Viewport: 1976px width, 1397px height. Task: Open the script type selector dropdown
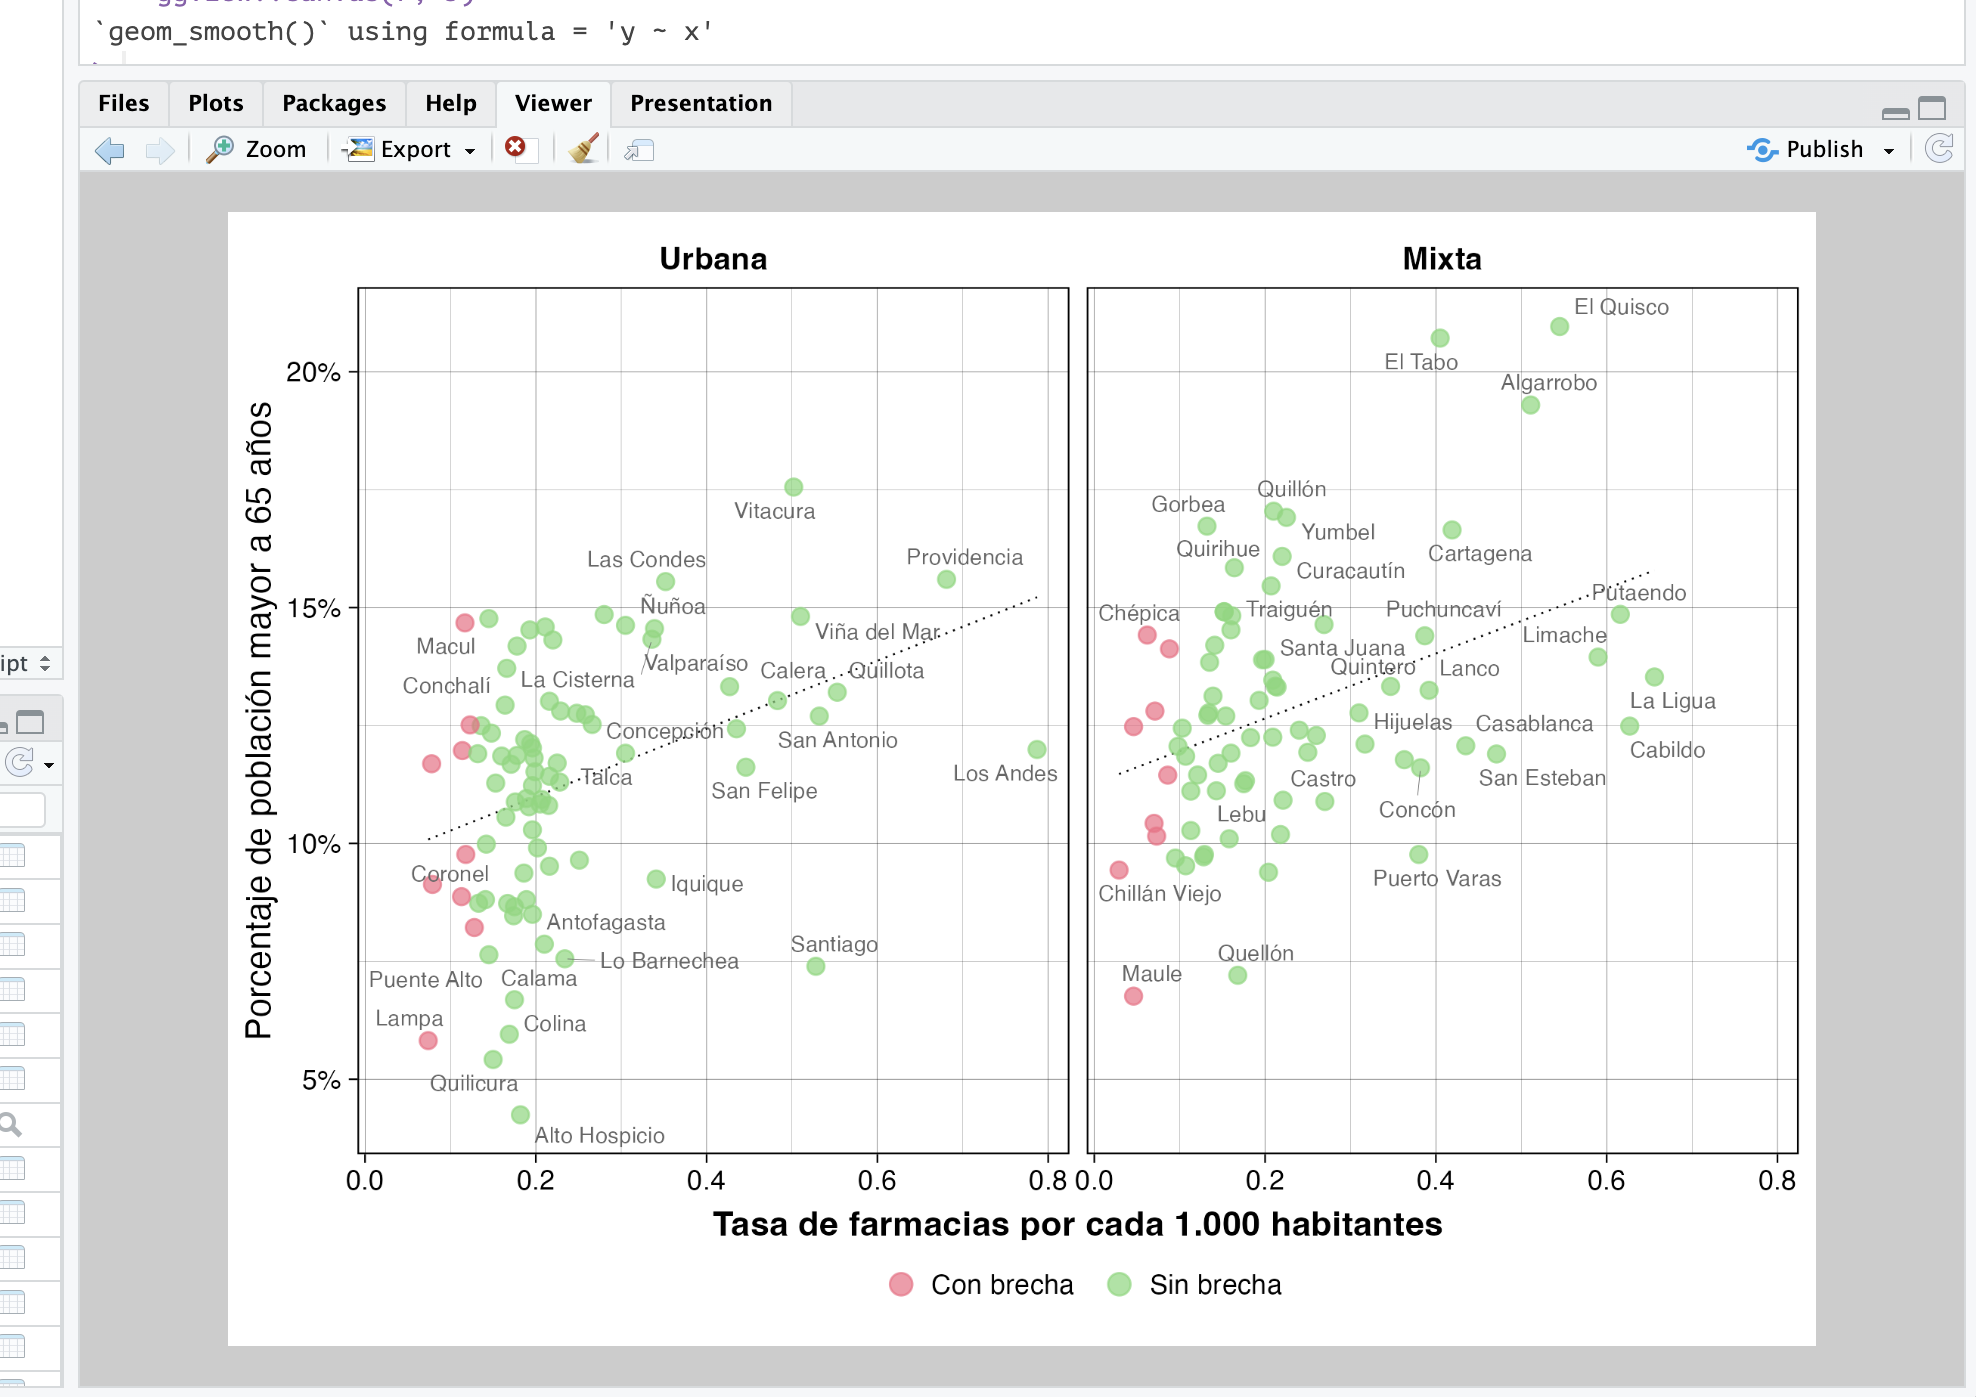pyautogui.click(x=27, y=664)
